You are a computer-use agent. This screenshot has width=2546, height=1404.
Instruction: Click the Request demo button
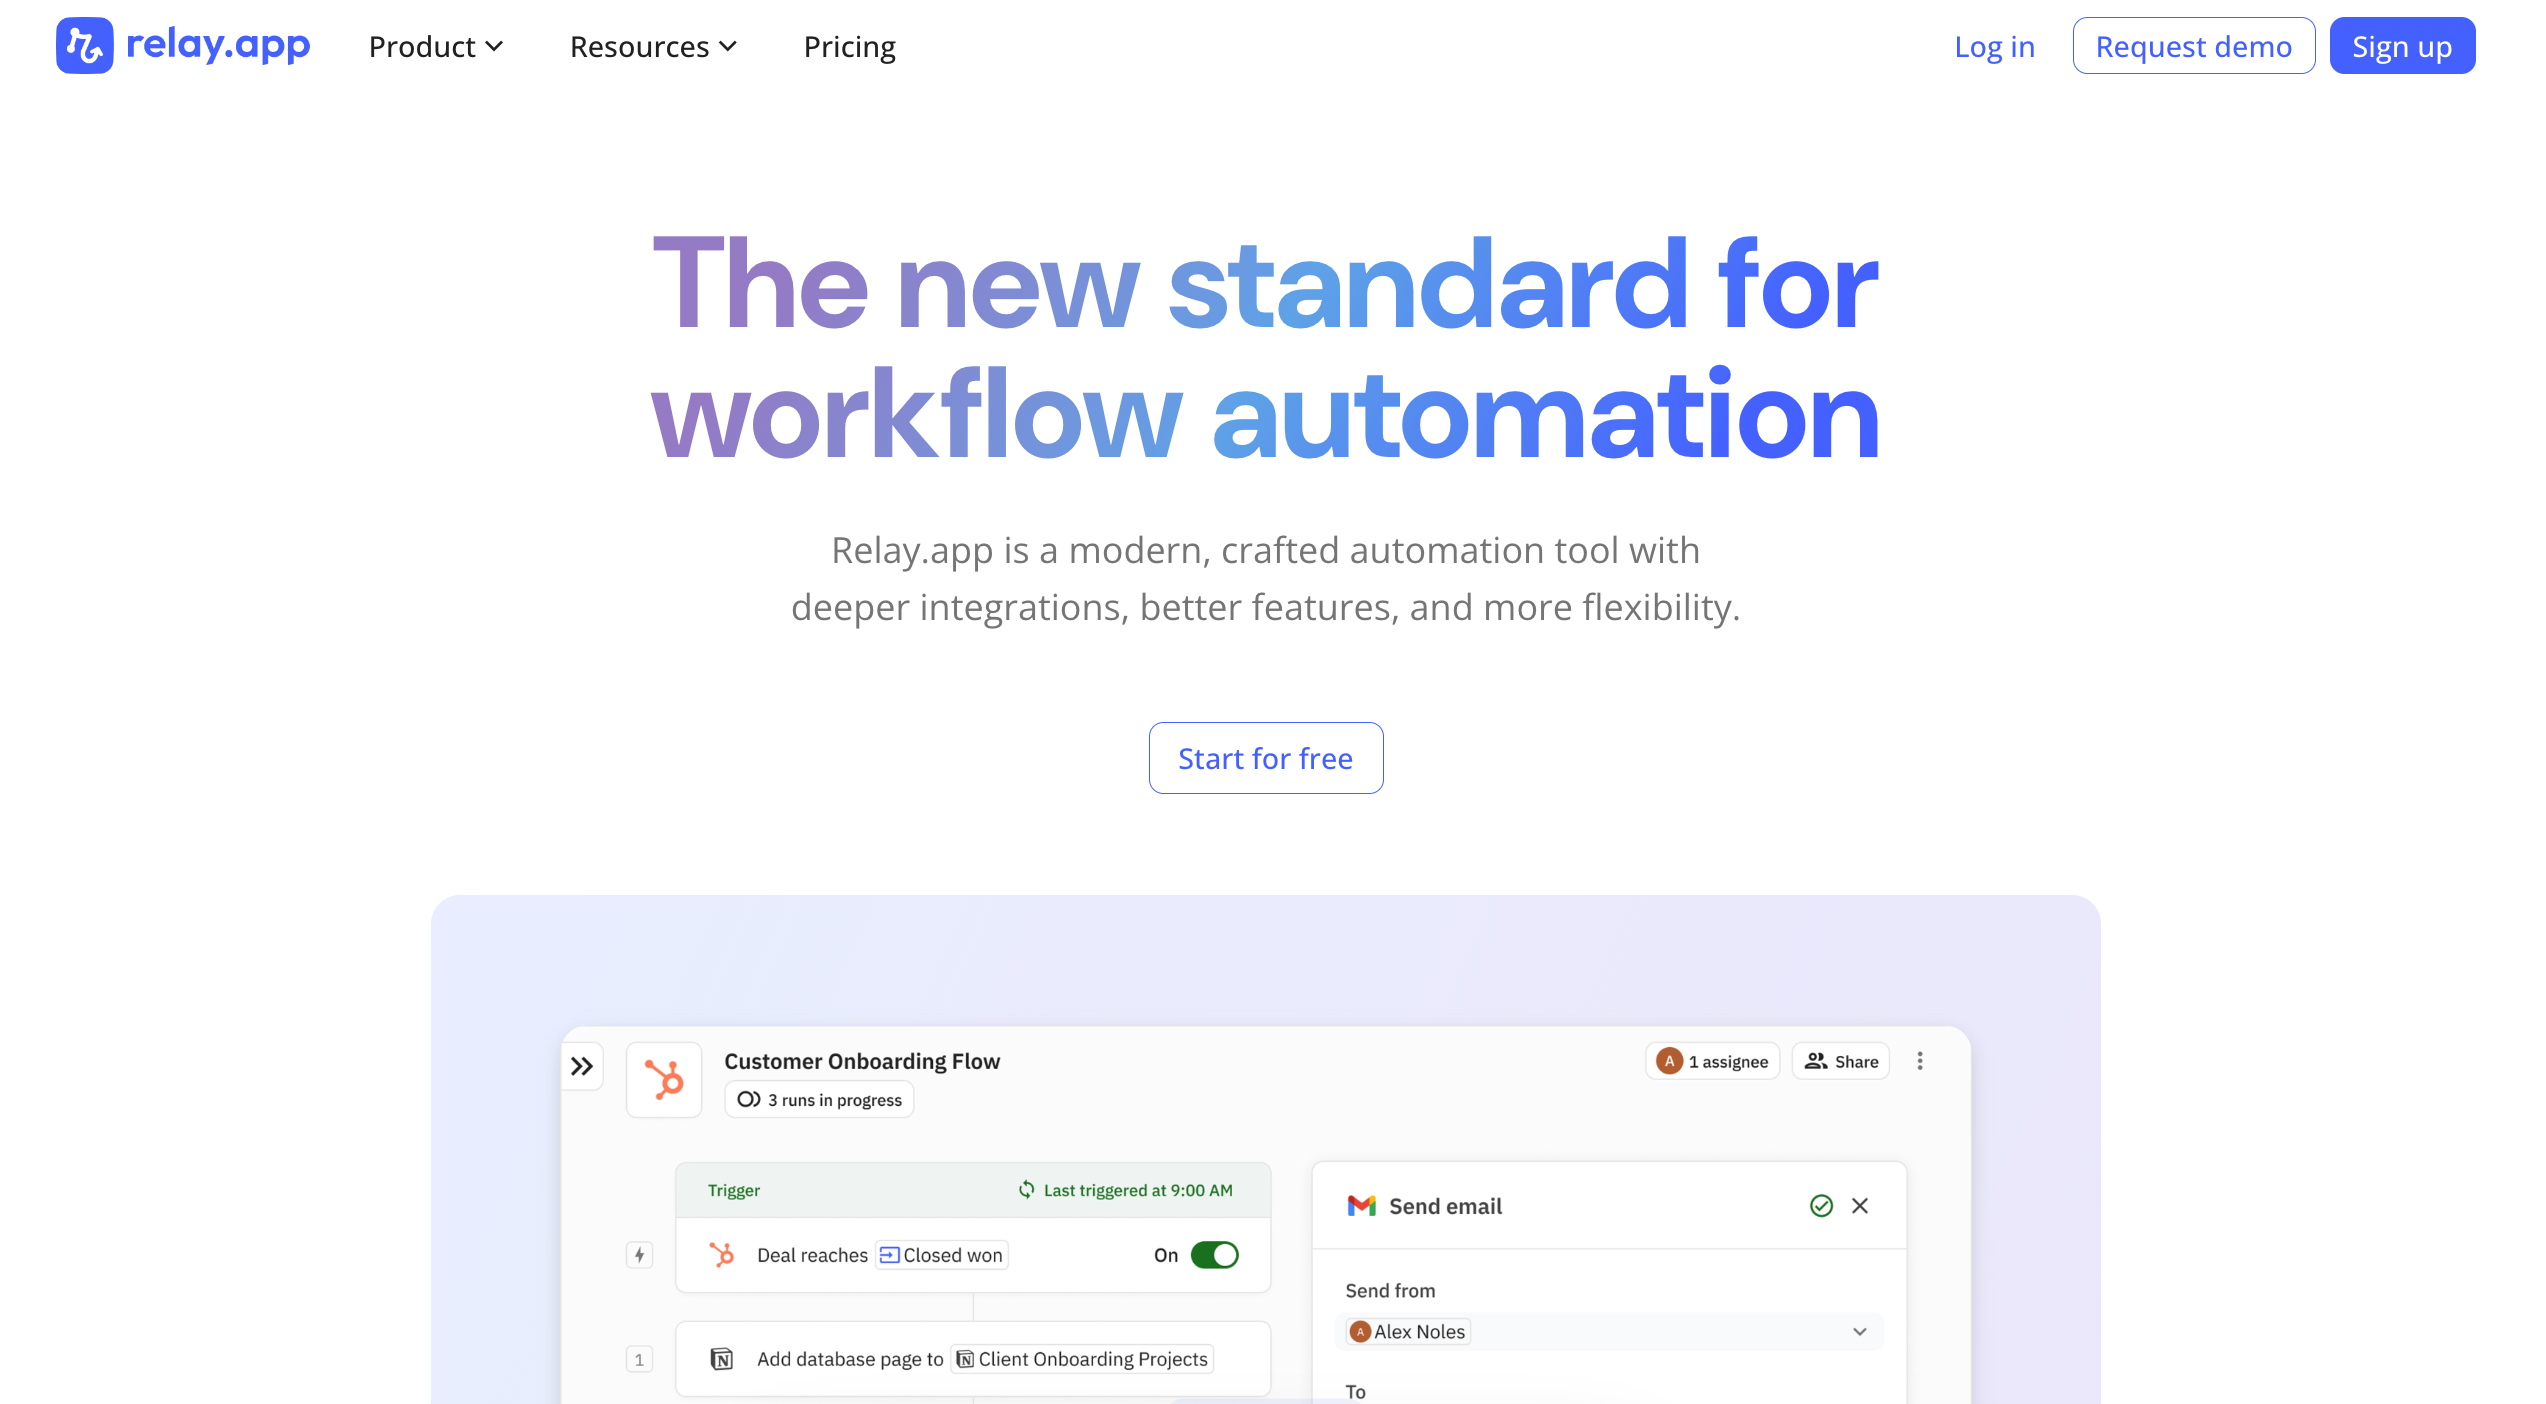point(2193,47)
